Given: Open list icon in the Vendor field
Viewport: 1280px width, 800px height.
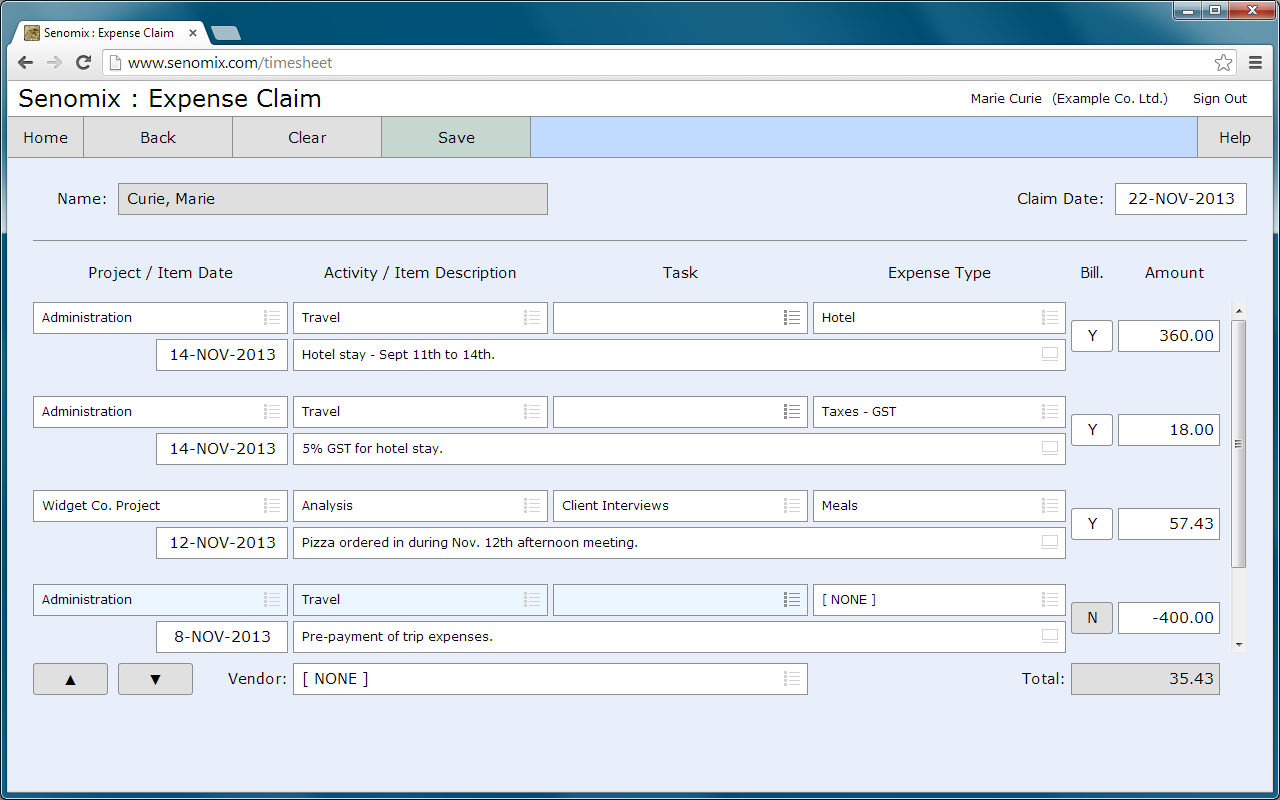Looking at the screenshot, I should point(792,678).
